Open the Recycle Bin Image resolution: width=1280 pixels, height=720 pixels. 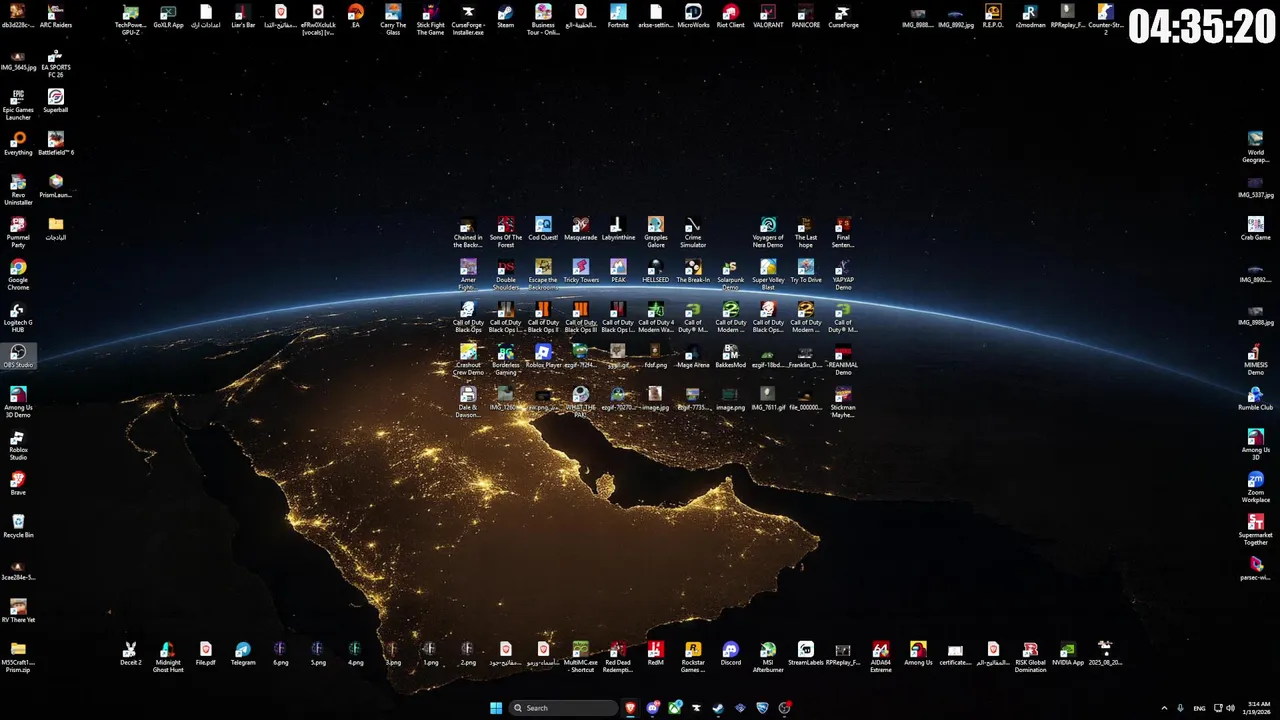pyautogui.click(x=18, y=526)
